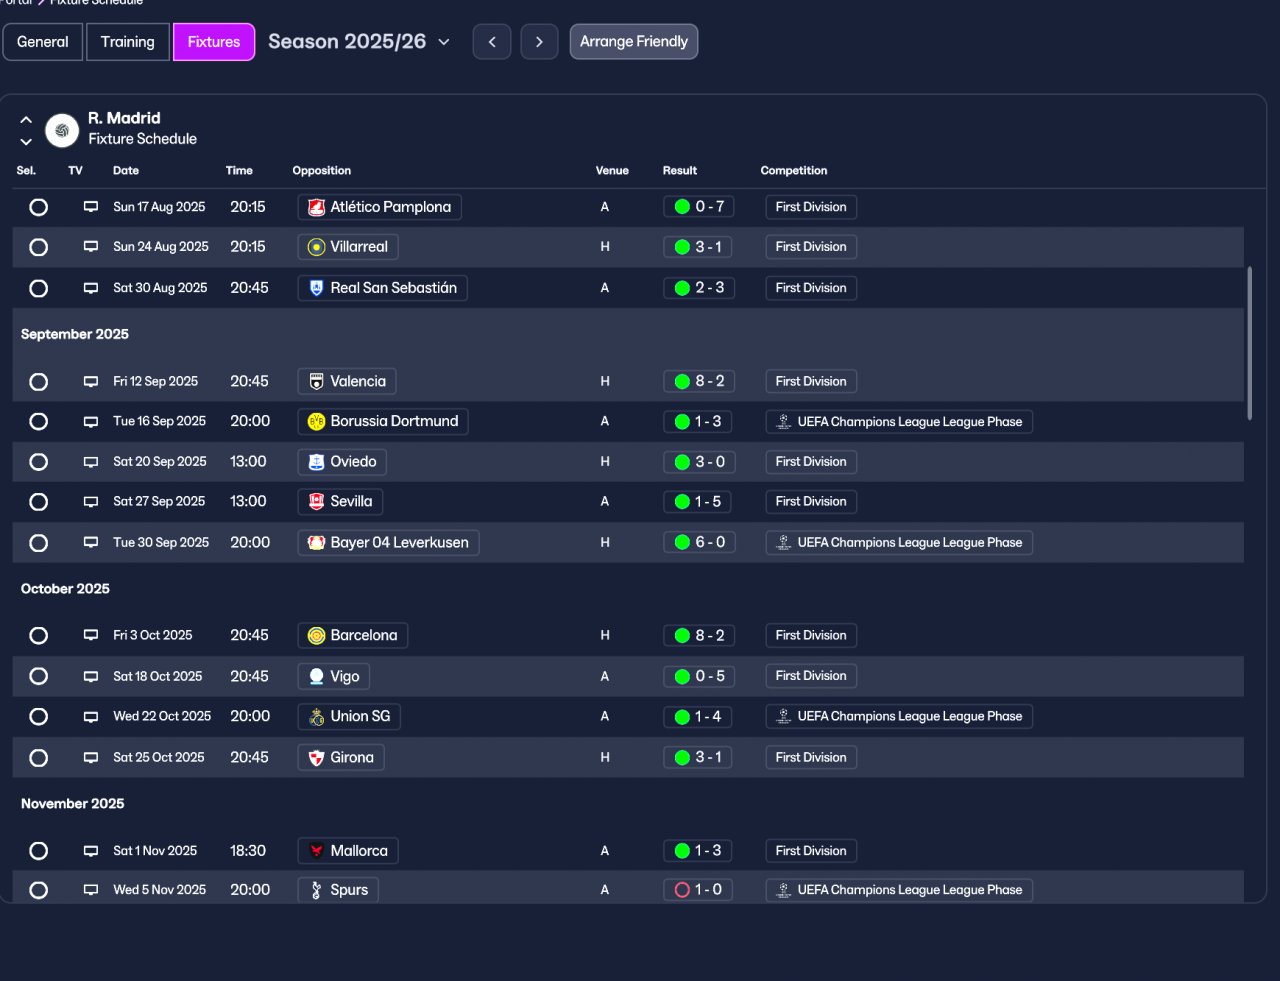The image size is (1280, 981).
Task: Click the Sevilla club crest
Action: 316,502
